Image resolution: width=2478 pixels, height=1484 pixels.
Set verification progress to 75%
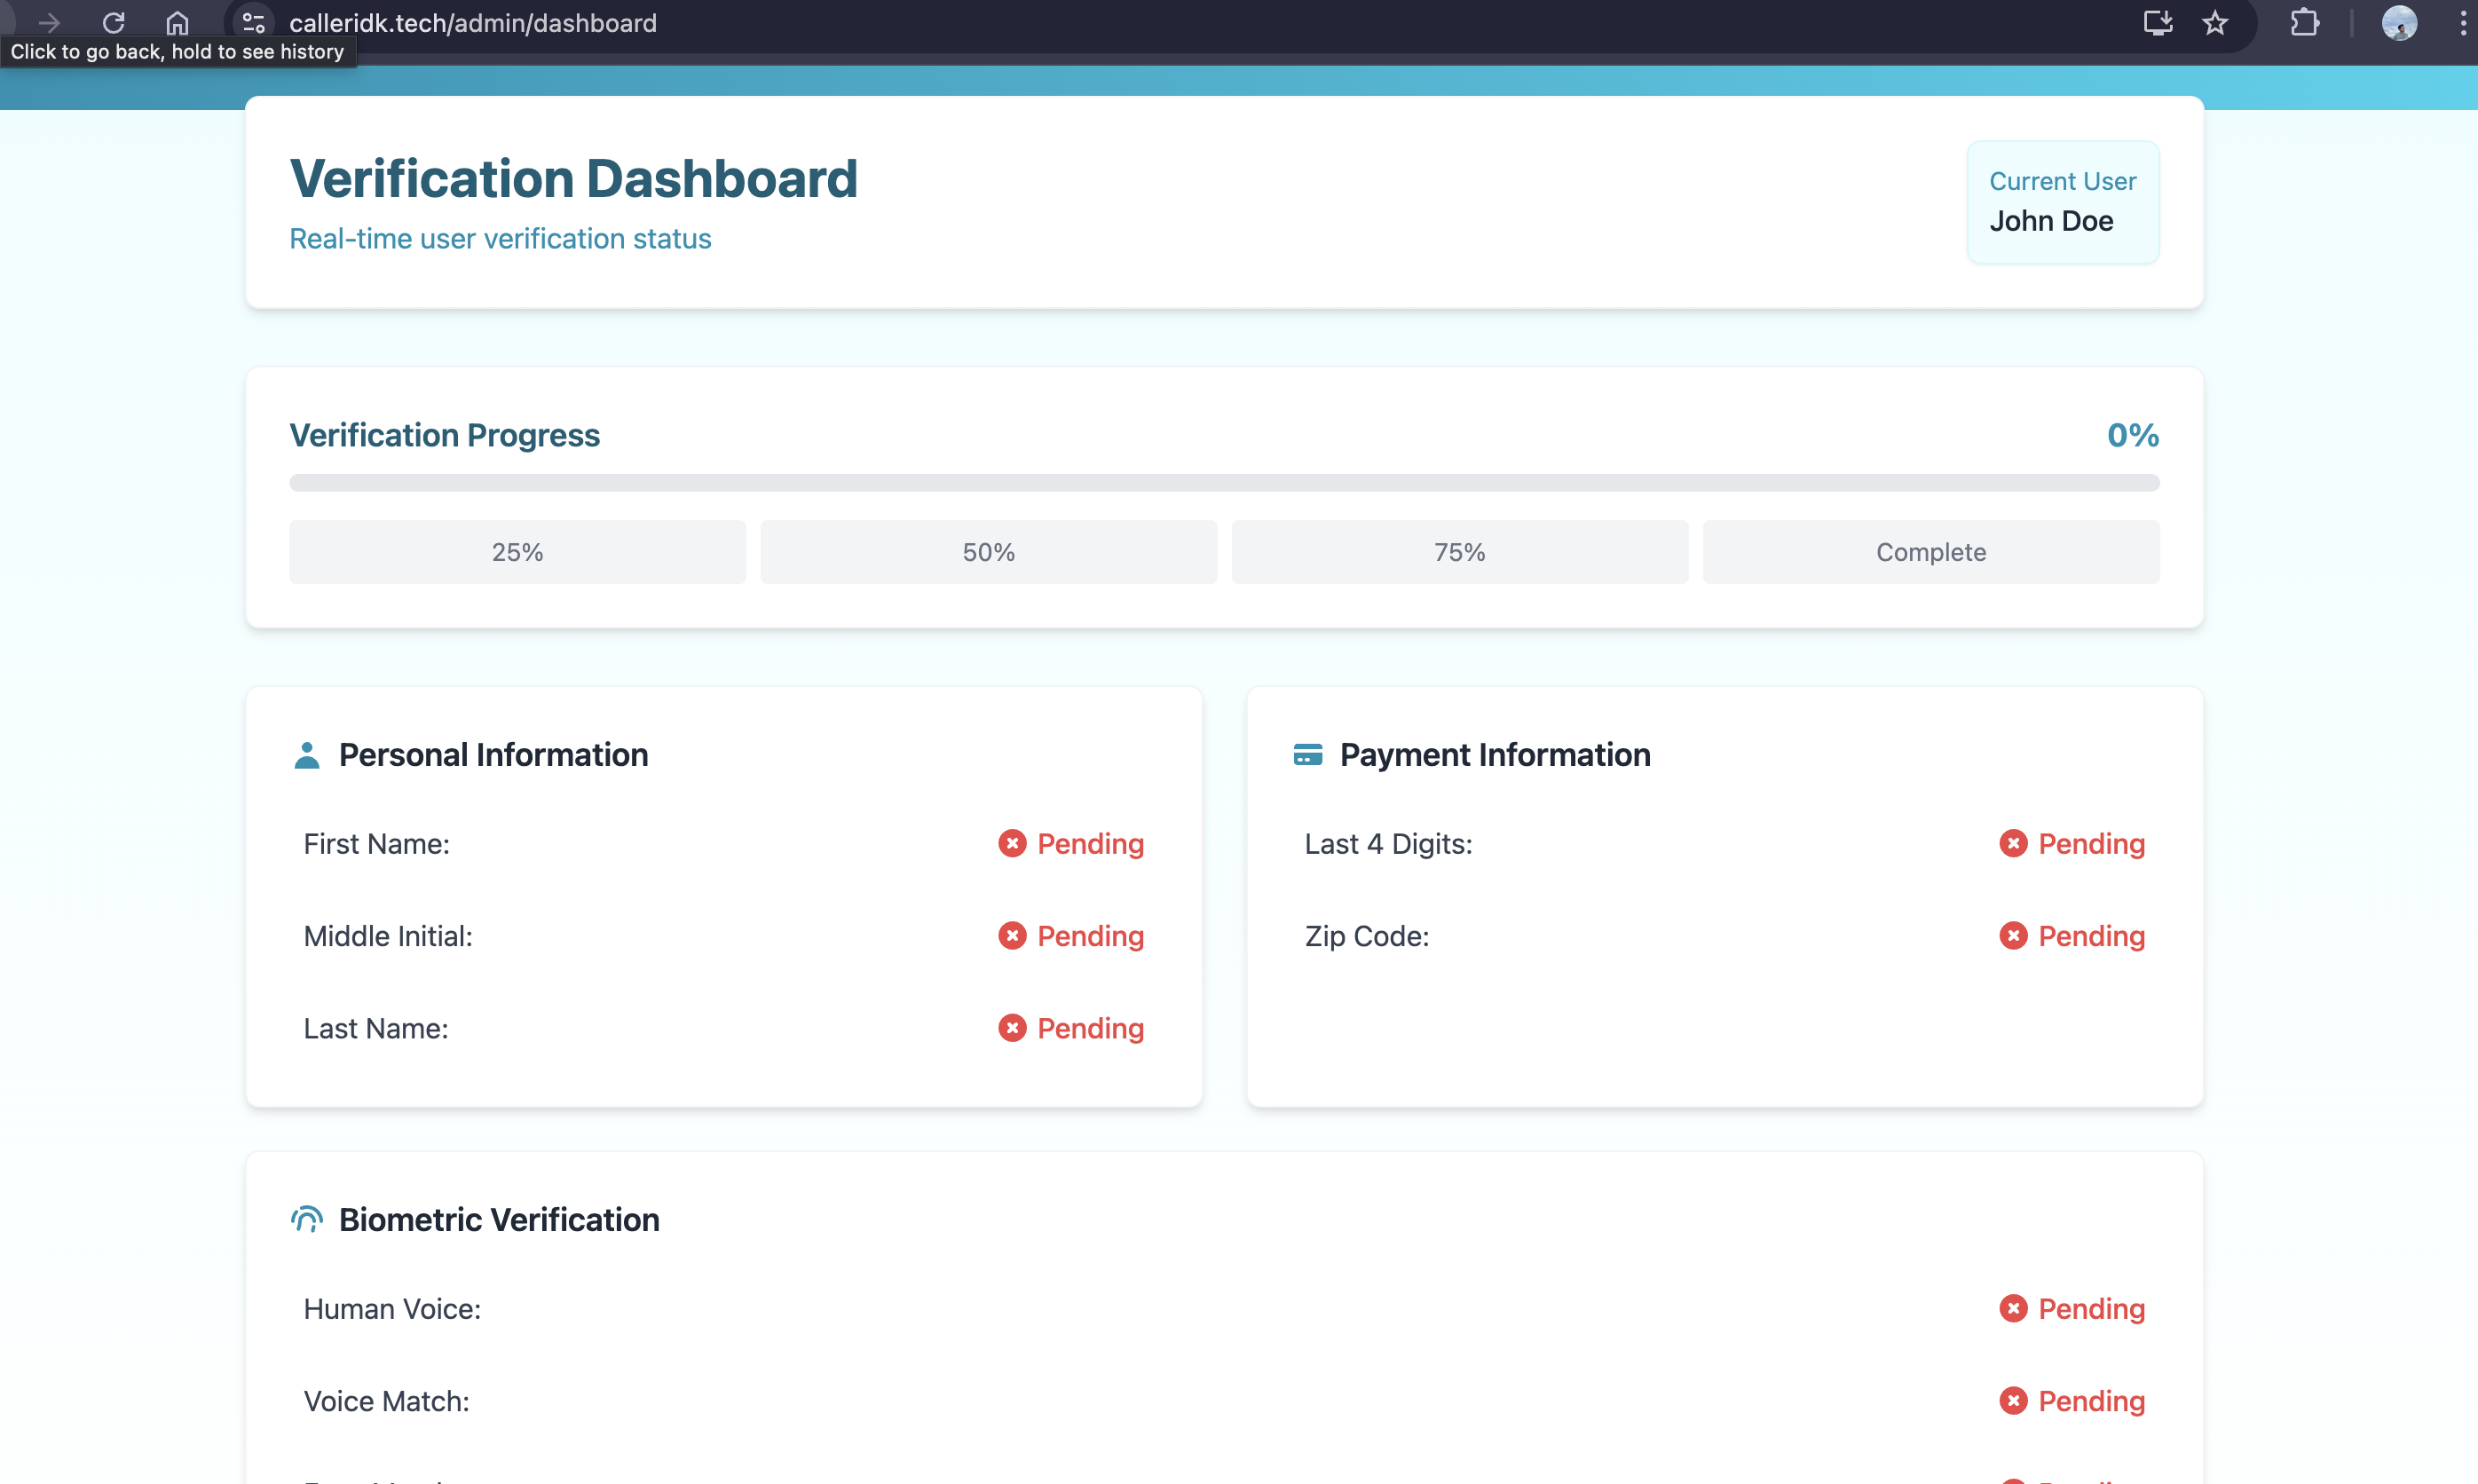(x=1459, y=552)
